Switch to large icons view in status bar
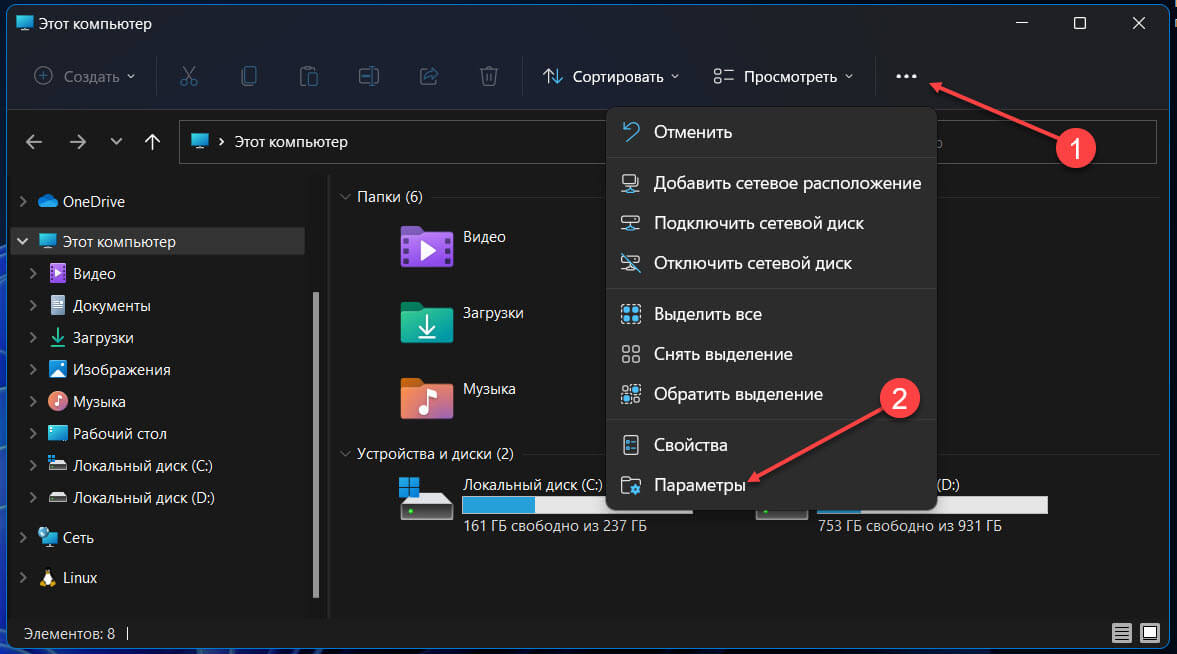Screen dimensions: 1177x654 coord(1150,633)
